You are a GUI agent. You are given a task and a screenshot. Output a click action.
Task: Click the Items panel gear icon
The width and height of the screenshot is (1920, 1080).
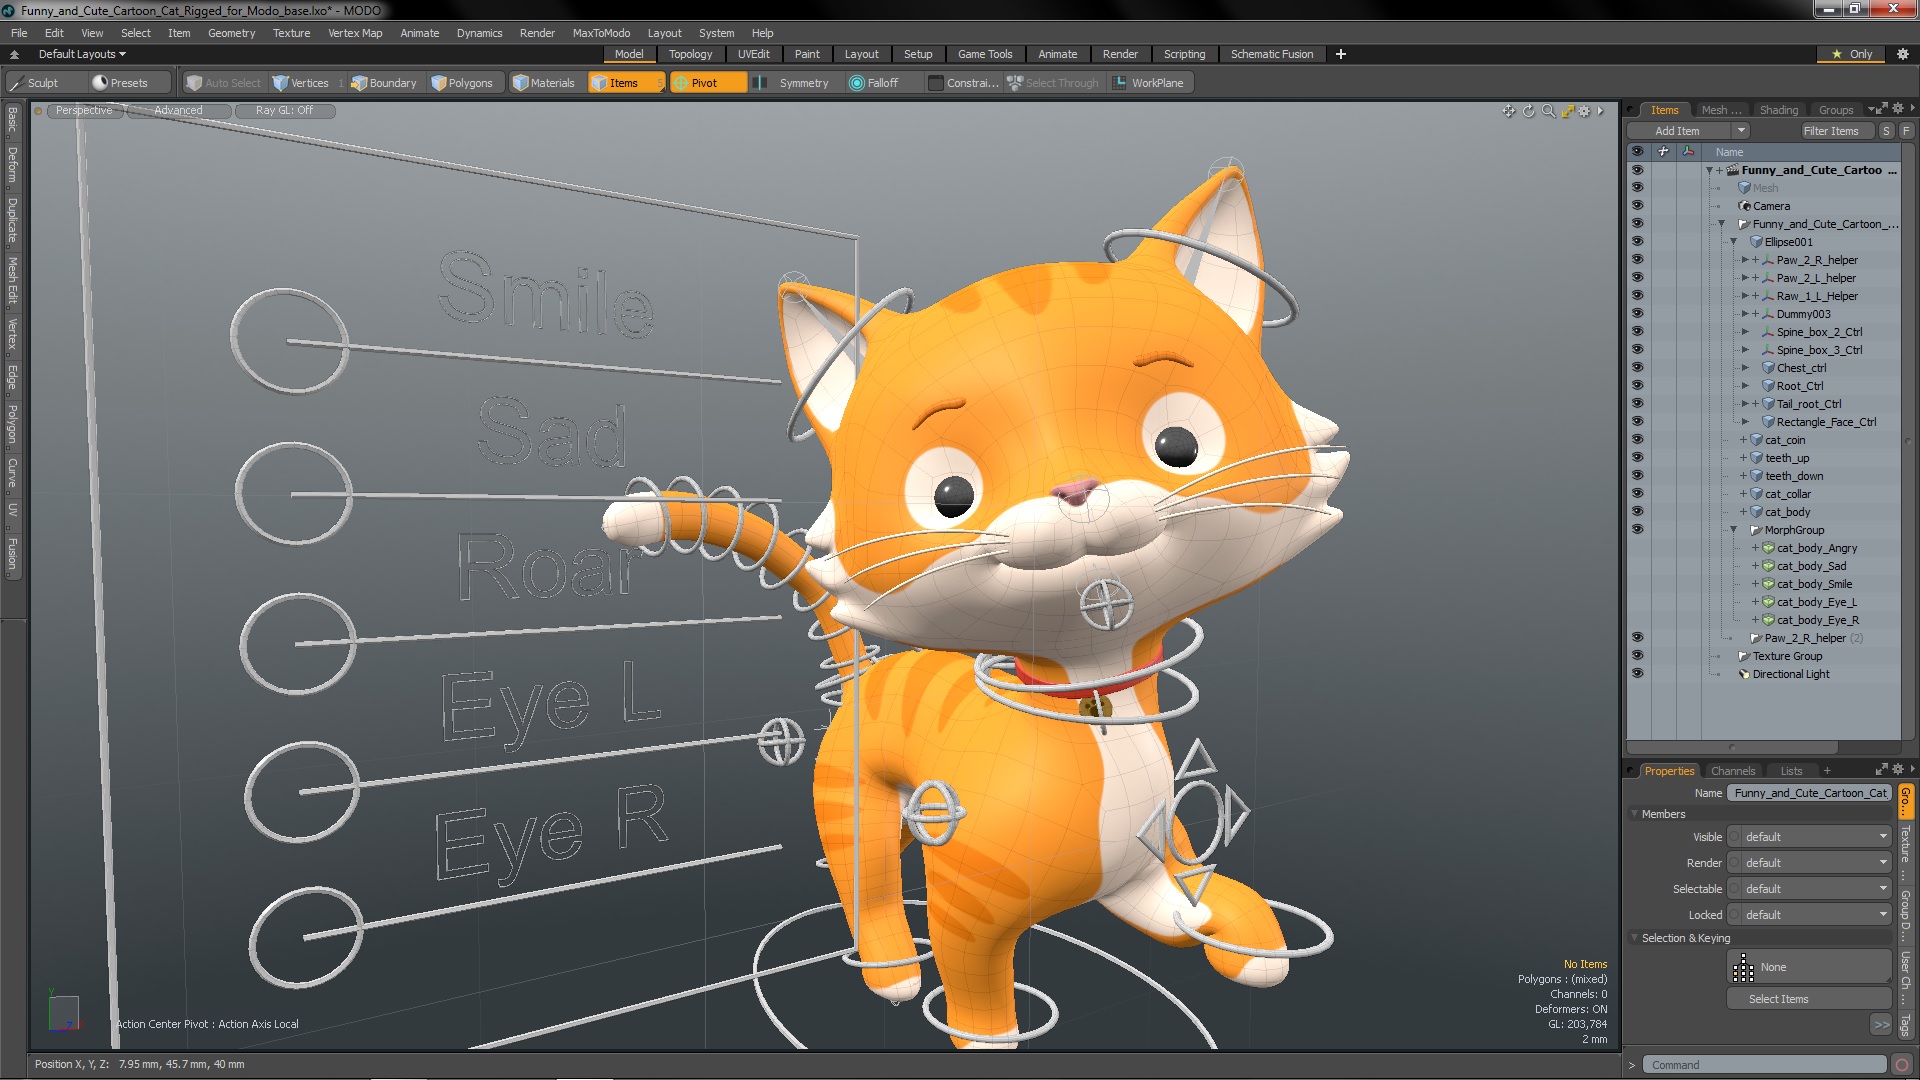tap(1898, 109)
